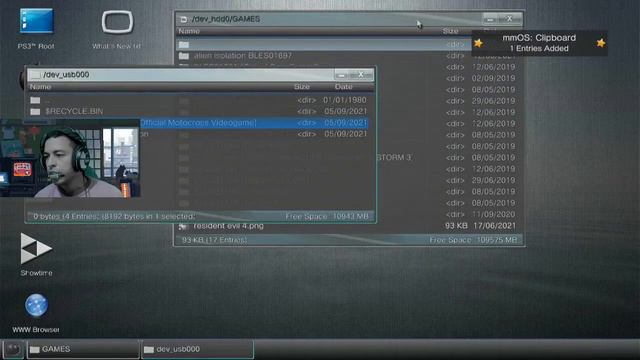640x360 pixels.
Task: Click the image file icon of resident evil 4.png
Action: [x=183, y=226]
